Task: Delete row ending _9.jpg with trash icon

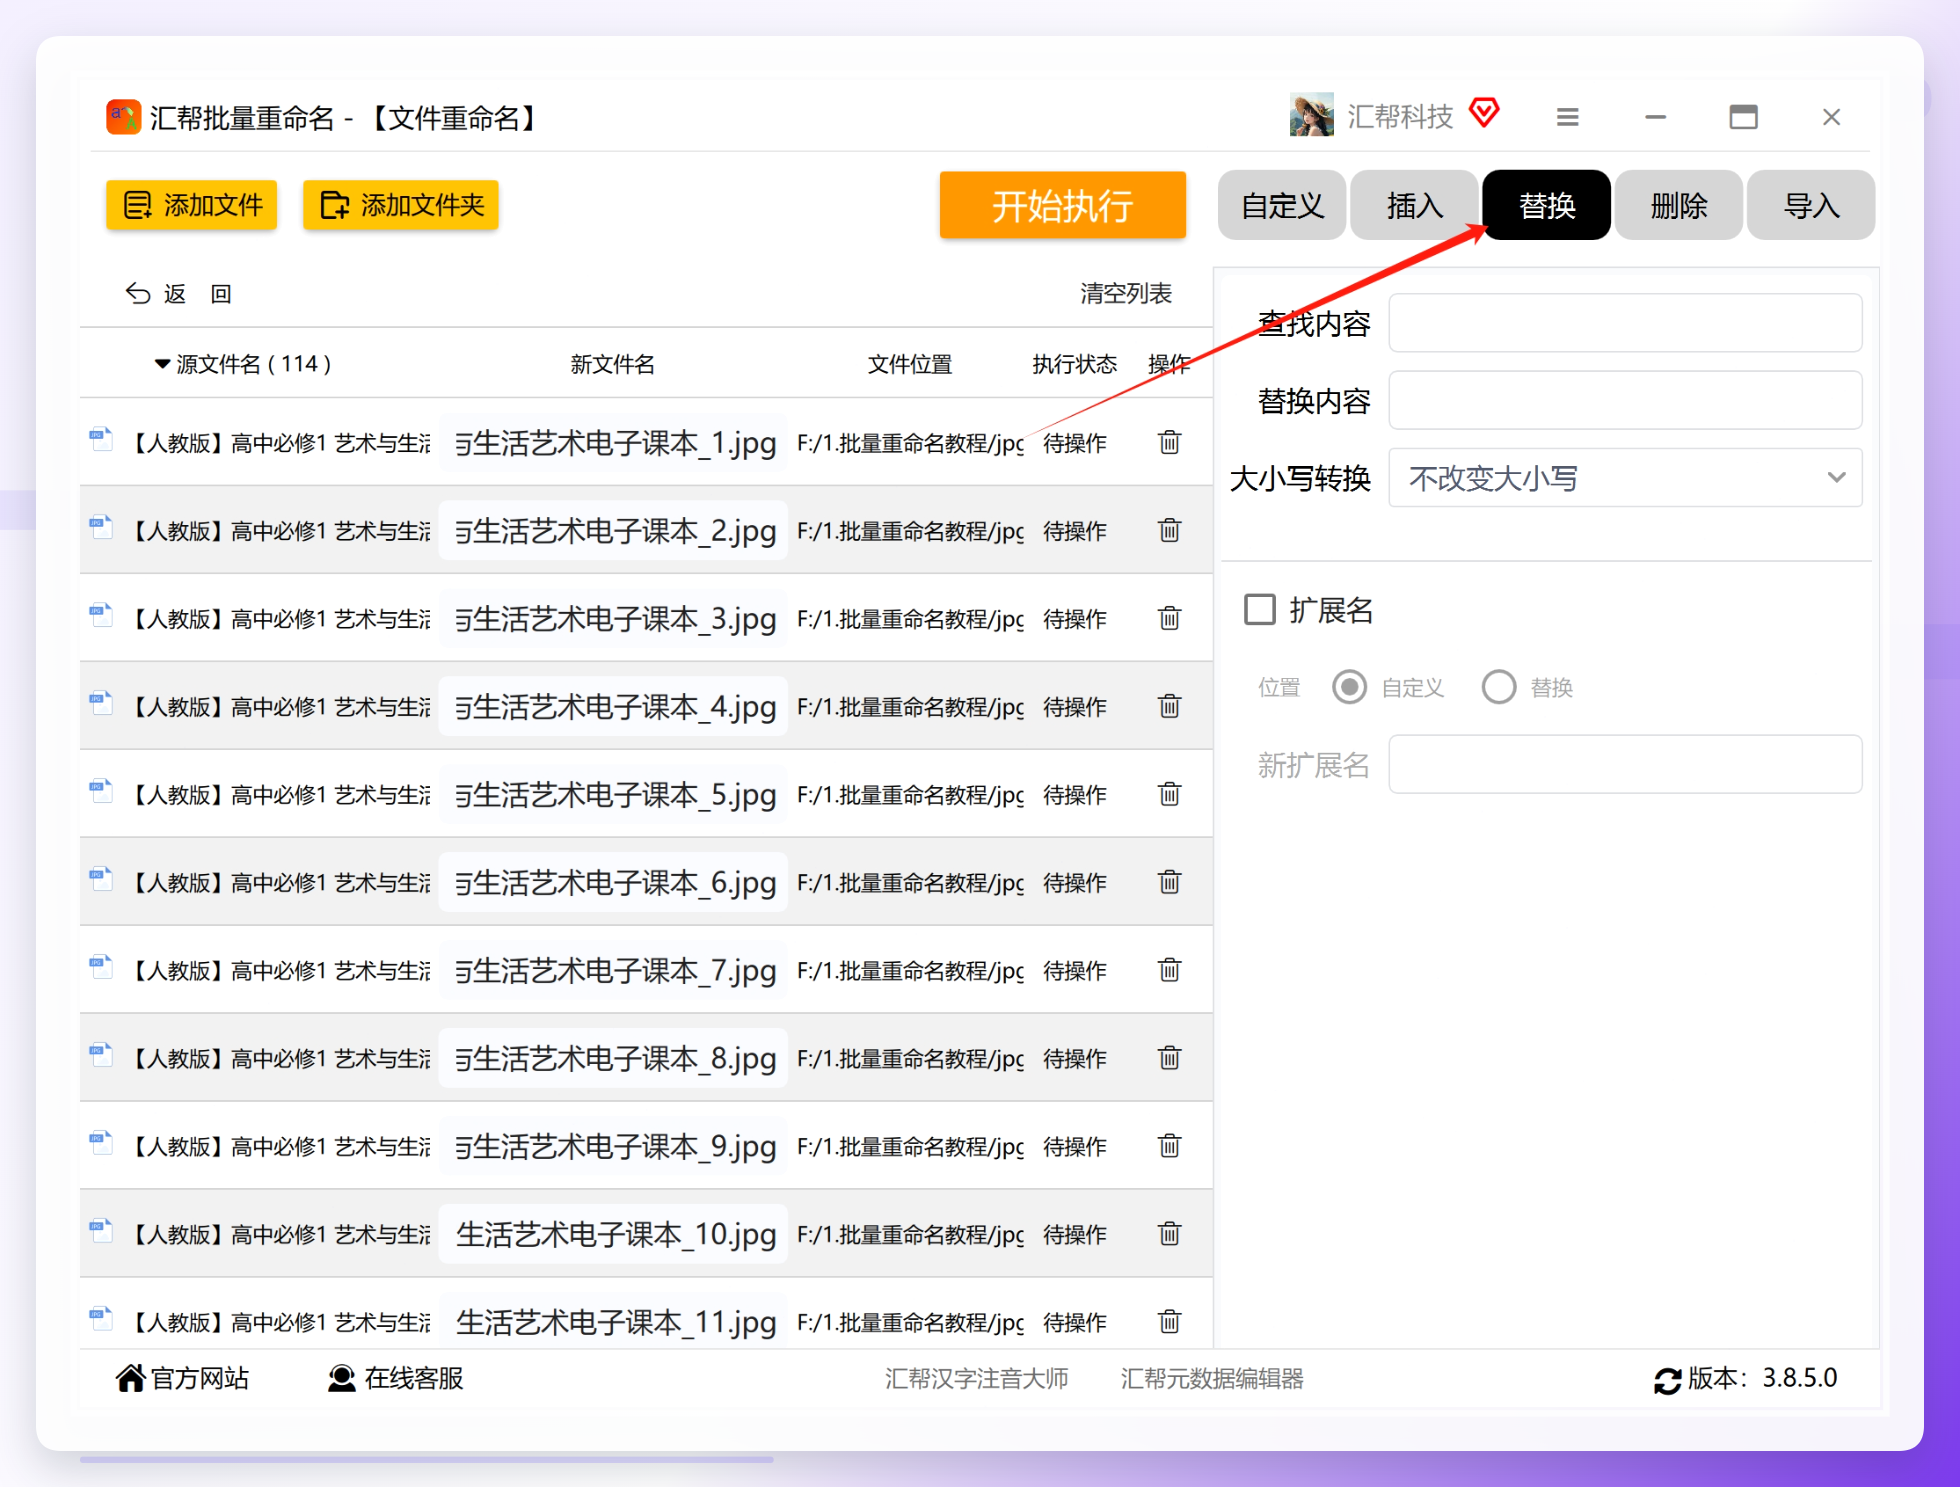Action: pos(1169,1146)
